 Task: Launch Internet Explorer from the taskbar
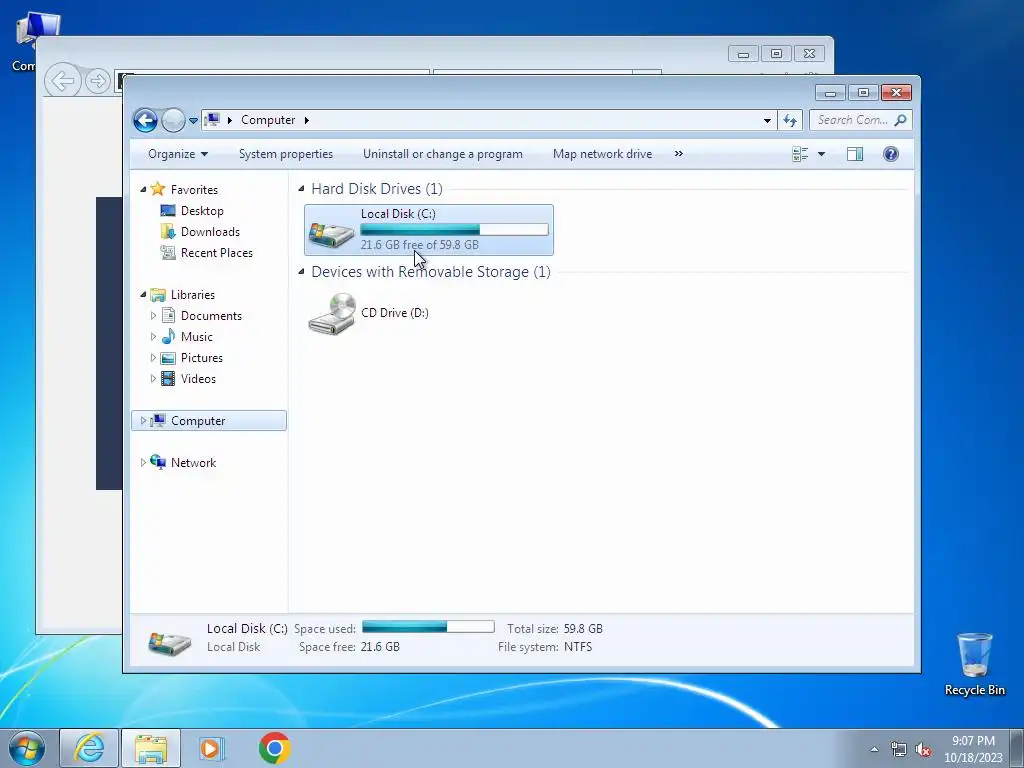pyautogui.click(x=89, y=748)
